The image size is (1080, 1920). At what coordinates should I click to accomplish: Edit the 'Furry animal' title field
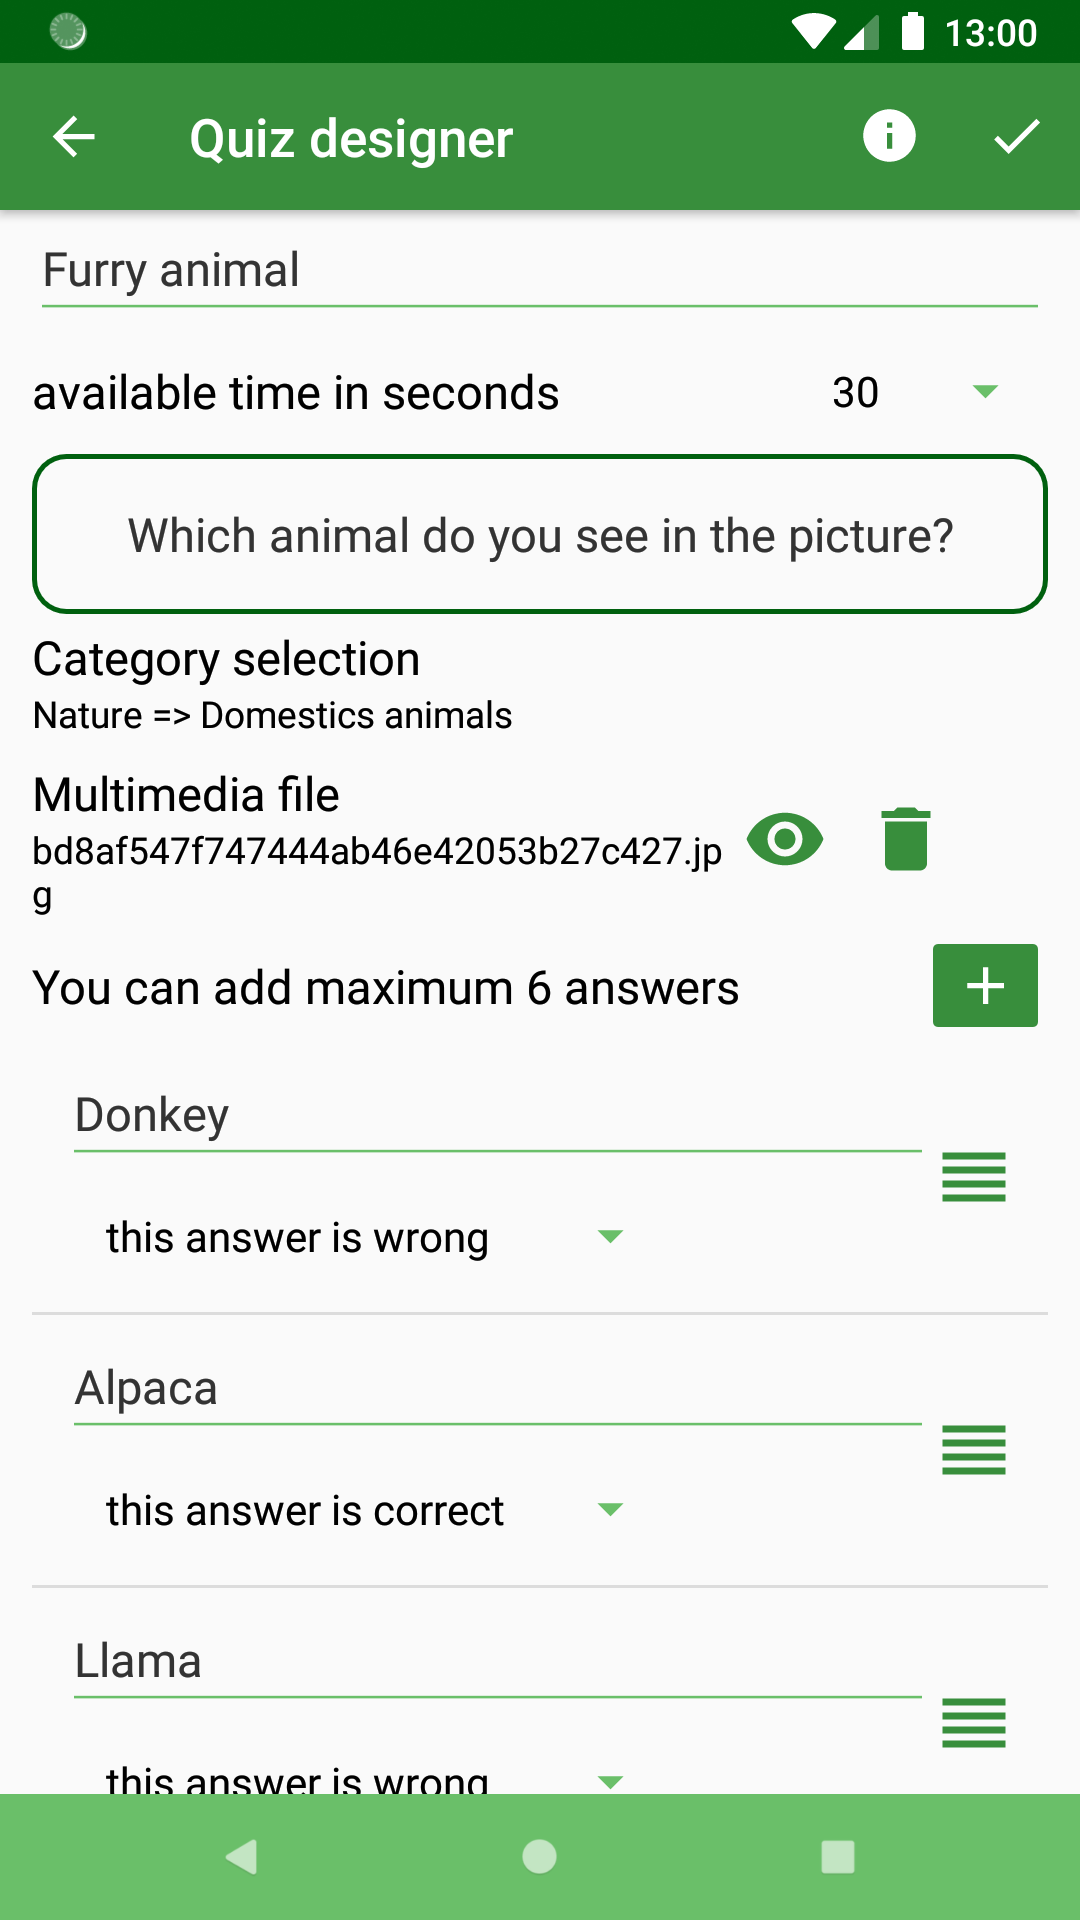coord(540,271)
